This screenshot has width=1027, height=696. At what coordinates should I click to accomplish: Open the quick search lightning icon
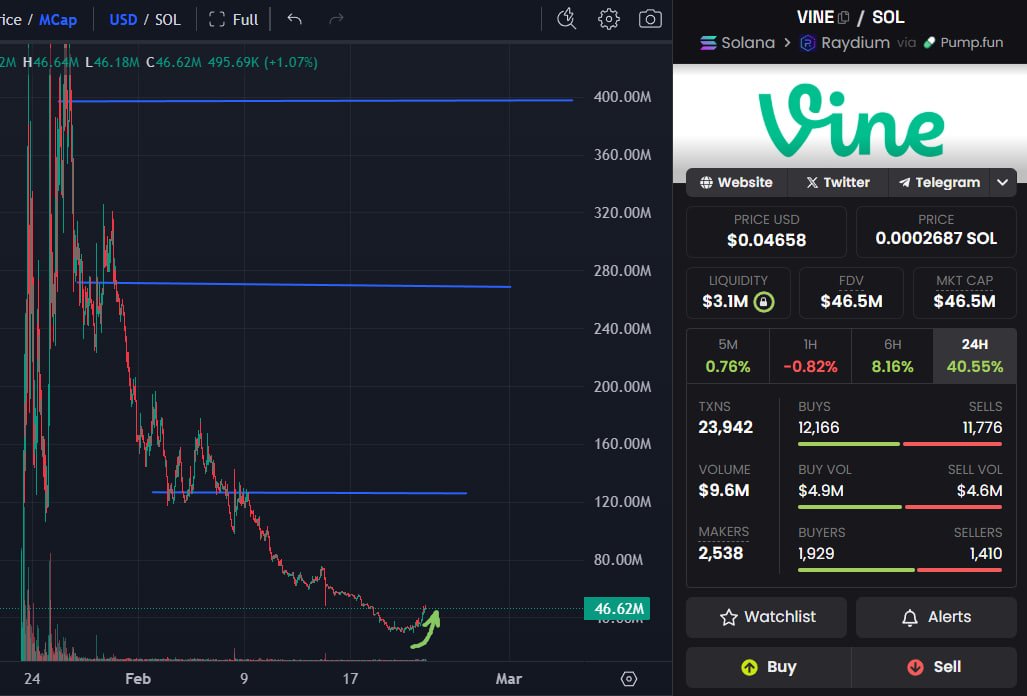[x=567, y=19]
